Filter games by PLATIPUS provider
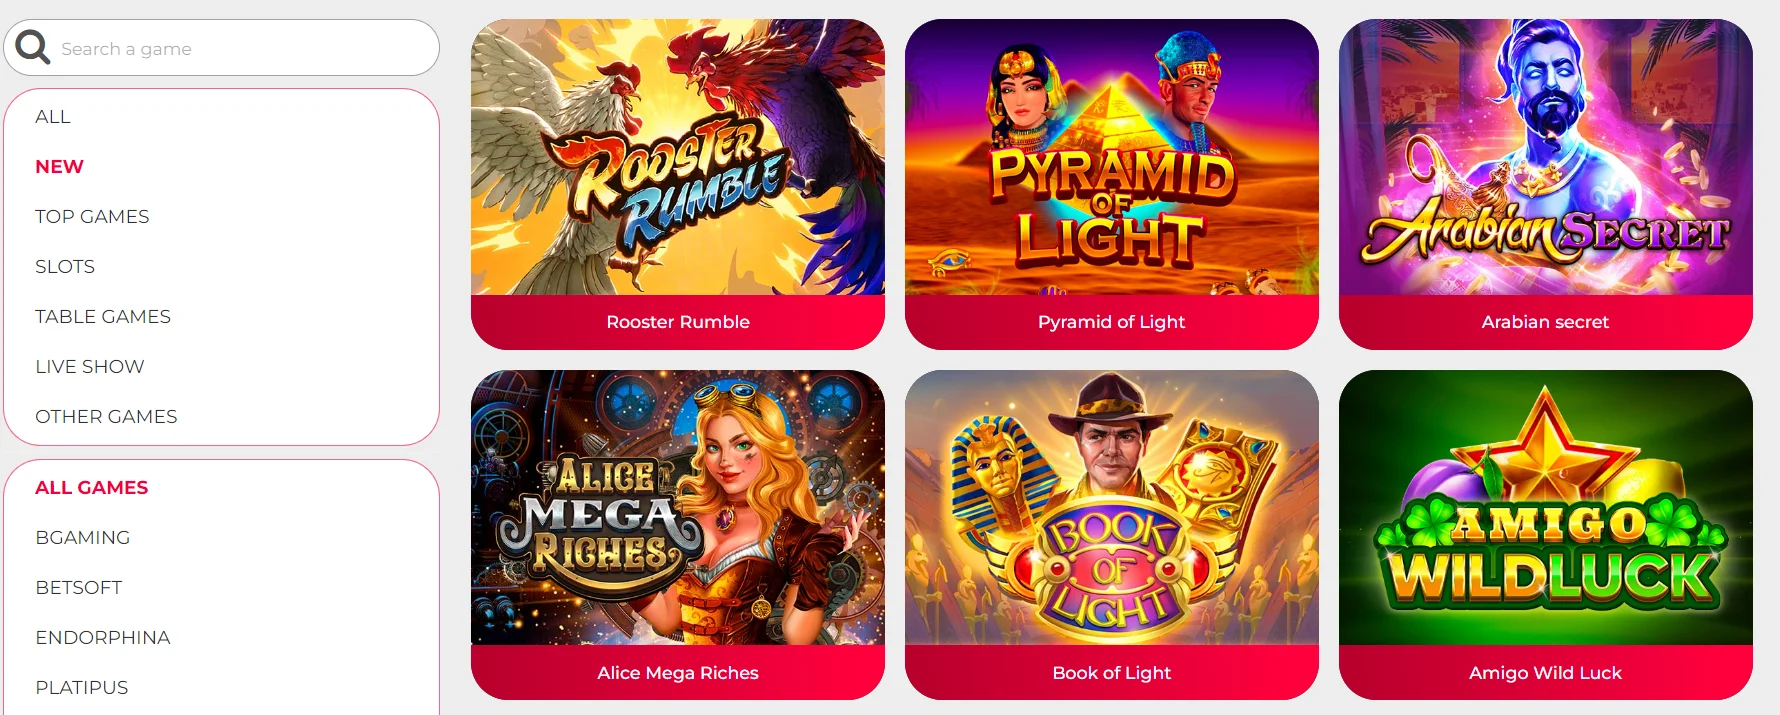 coord(82,688)
